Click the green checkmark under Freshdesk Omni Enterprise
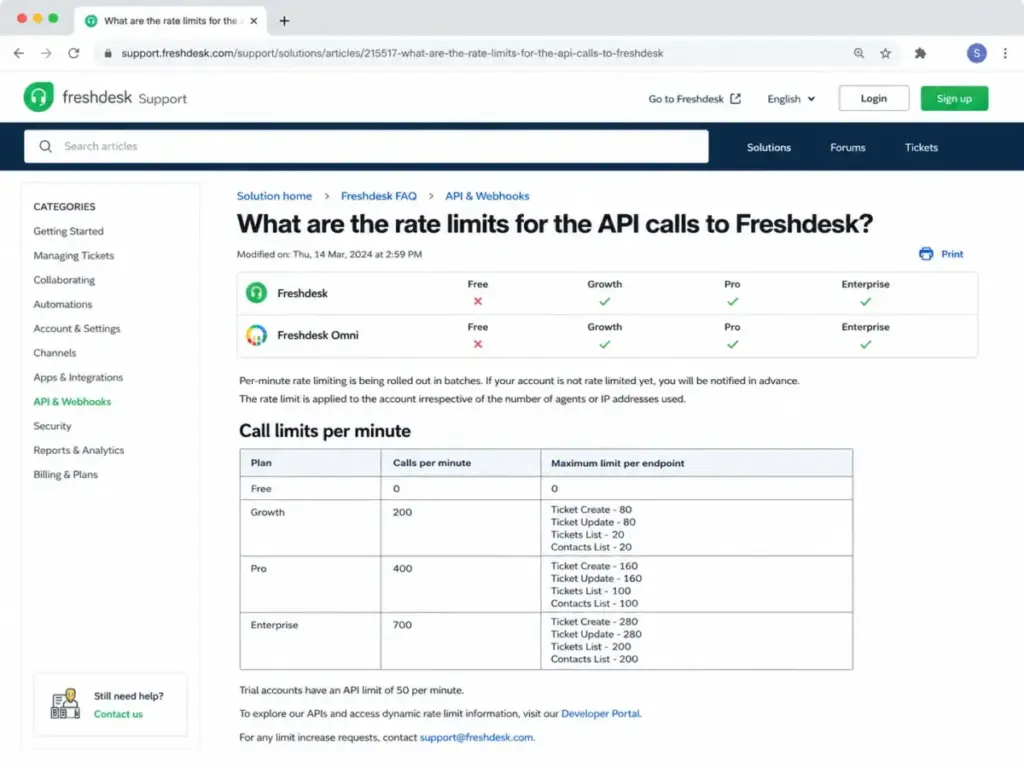This screenshot has width=1024, height=768. (x=865, y=344)
